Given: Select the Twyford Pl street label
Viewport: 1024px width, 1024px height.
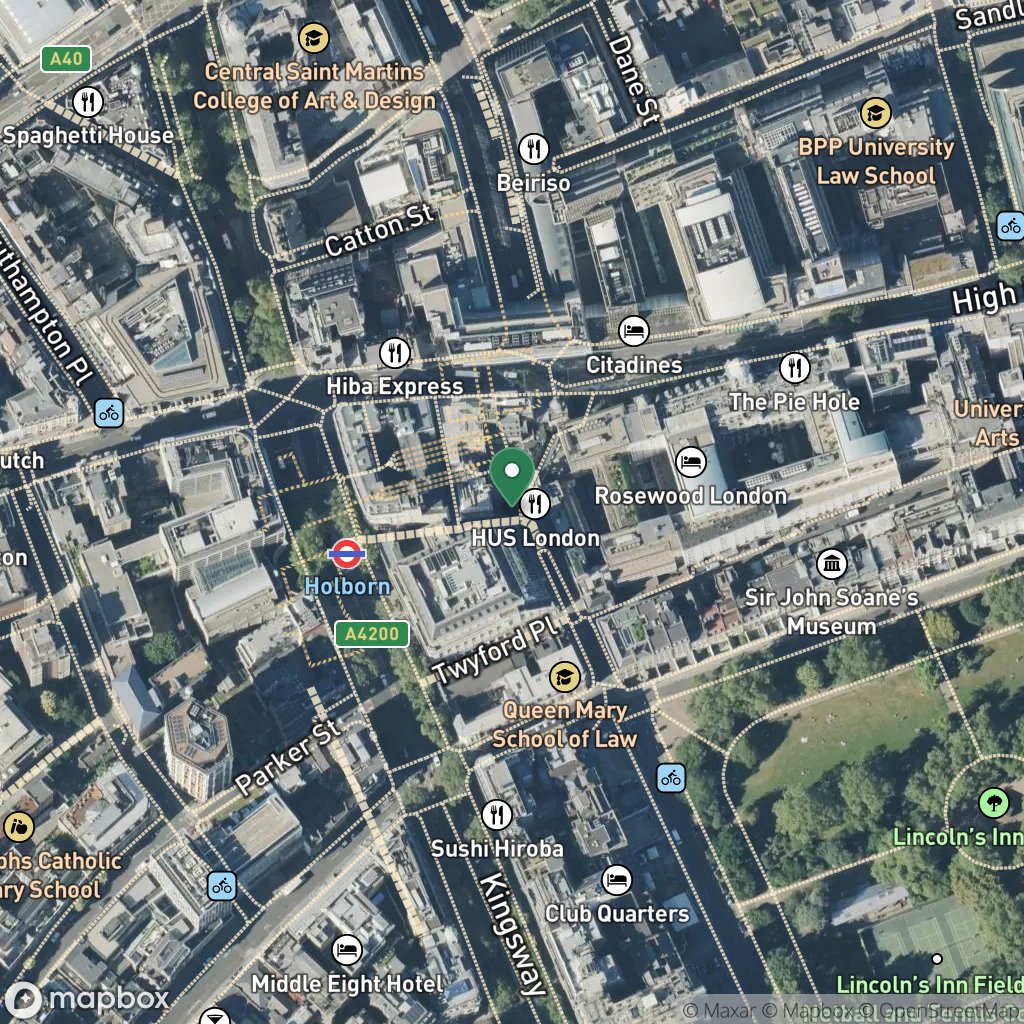Looking at the screenshot, I should click(496, 650).
